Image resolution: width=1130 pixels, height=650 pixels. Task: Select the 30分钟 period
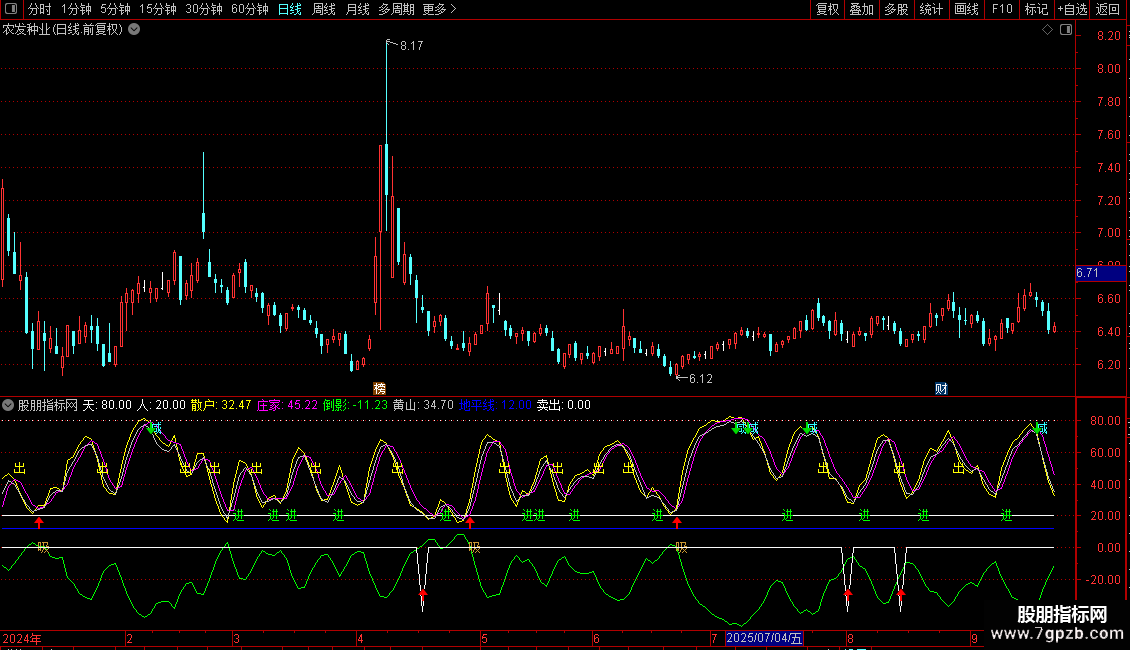coord(204,9)
